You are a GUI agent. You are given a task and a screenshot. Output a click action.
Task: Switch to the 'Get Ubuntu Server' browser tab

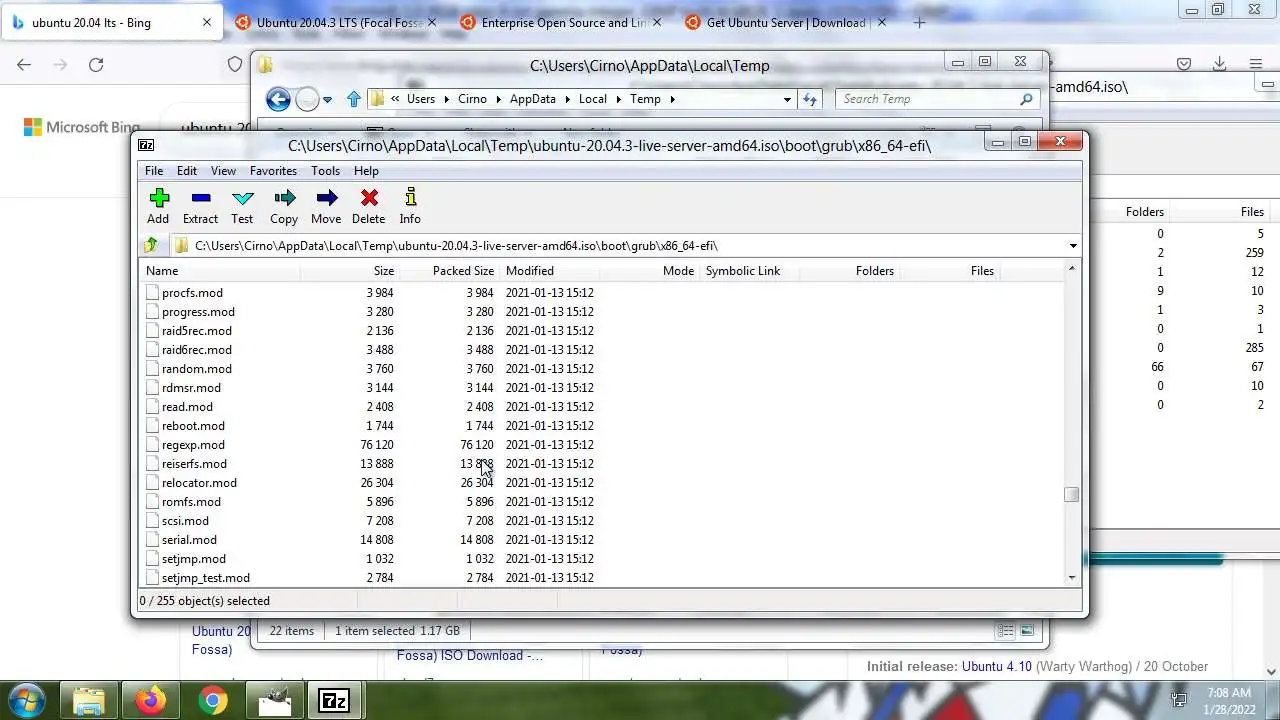click(787, 22)
